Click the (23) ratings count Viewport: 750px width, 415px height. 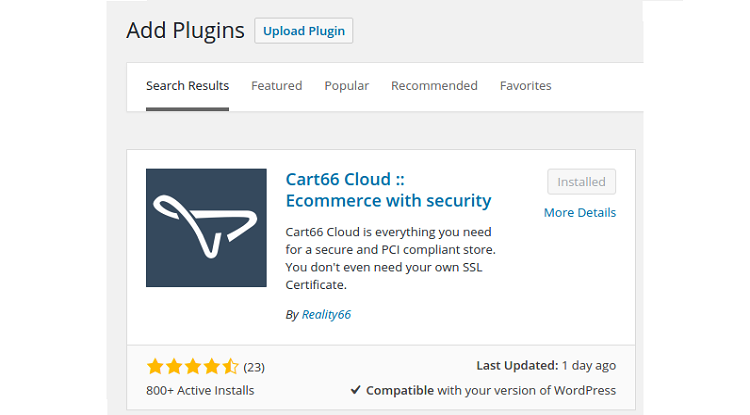pos(254,367)
